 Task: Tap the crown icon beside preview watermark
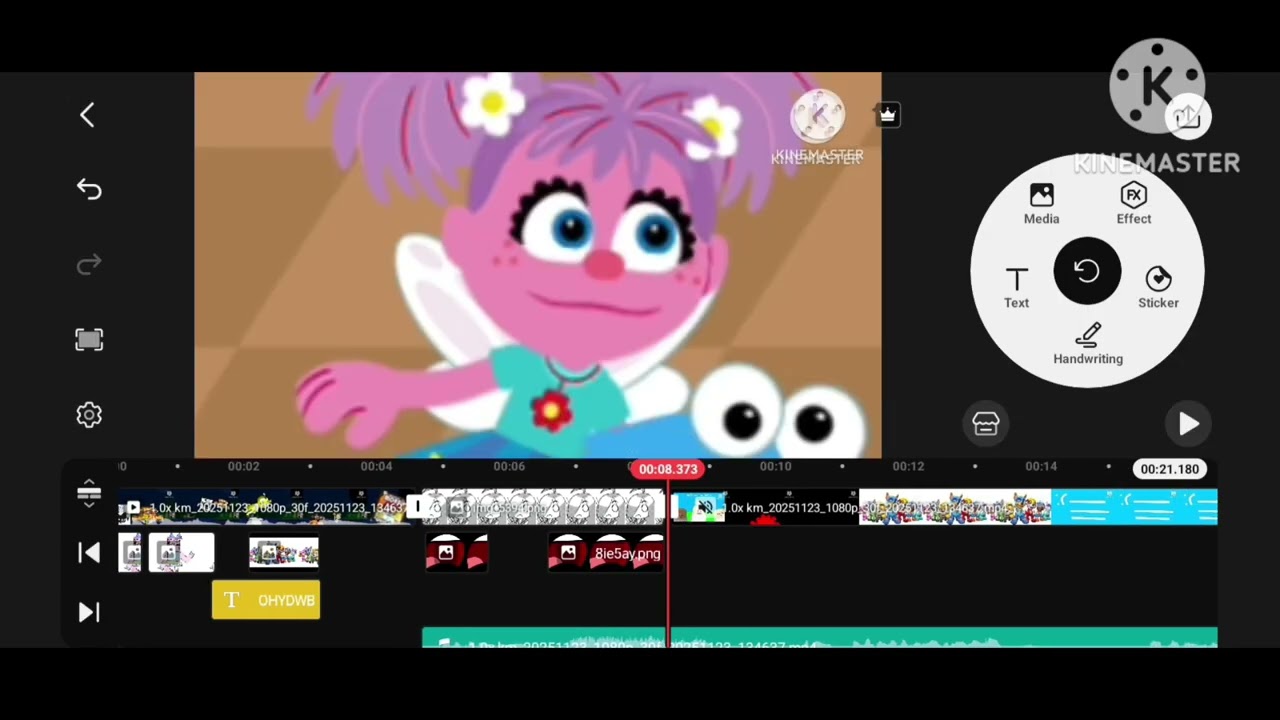(x=887, y=115)
